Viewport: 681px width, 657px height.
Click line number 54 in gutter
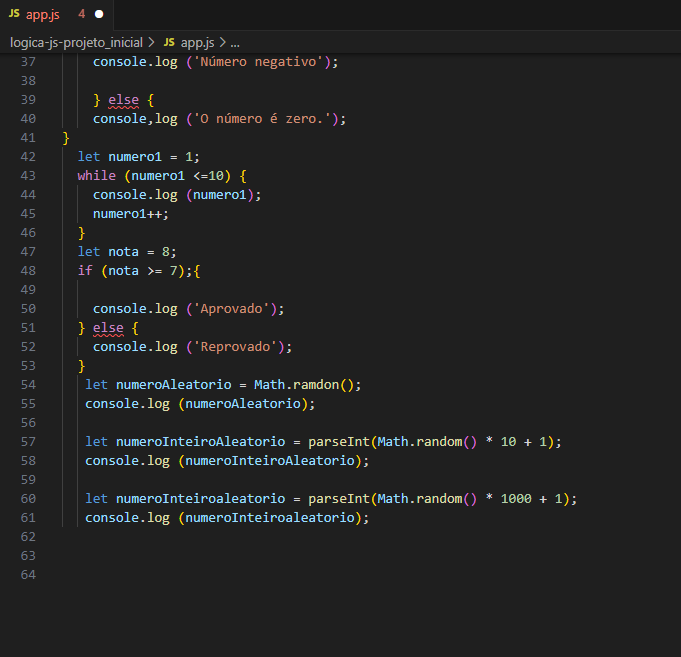pos(28,385)
